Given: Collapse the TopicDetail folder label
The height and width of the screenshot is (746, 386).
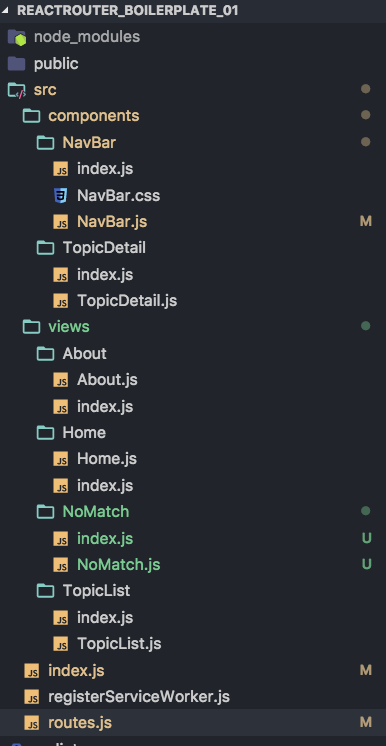Looking at the screenshot, I should (x=104, y=248).
